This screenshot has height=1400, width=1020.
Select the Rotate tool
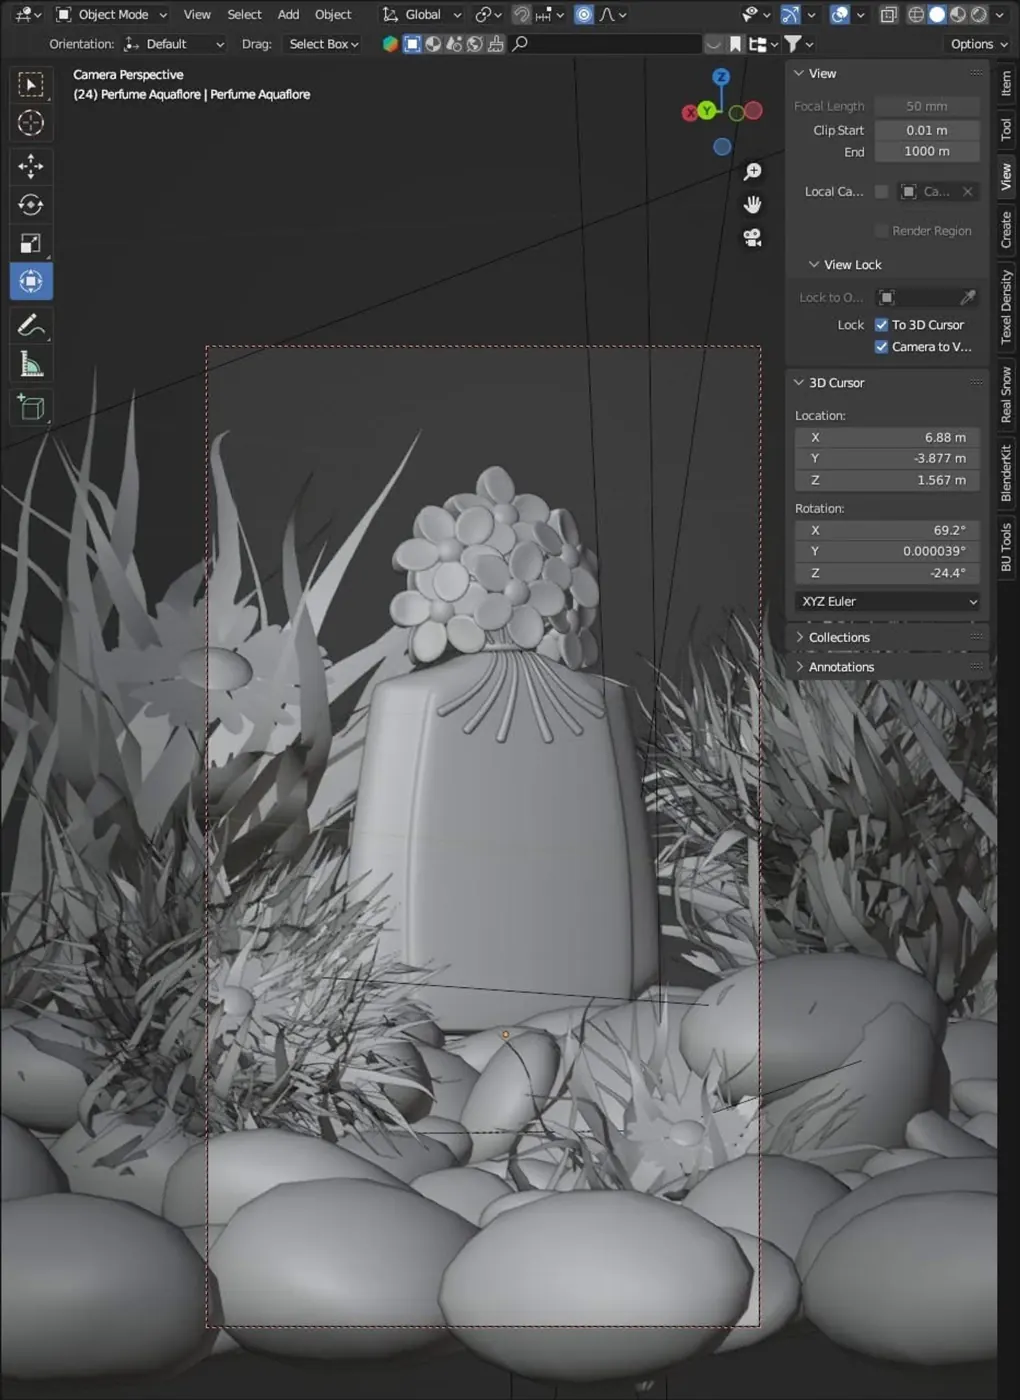(x=31, y=205)
